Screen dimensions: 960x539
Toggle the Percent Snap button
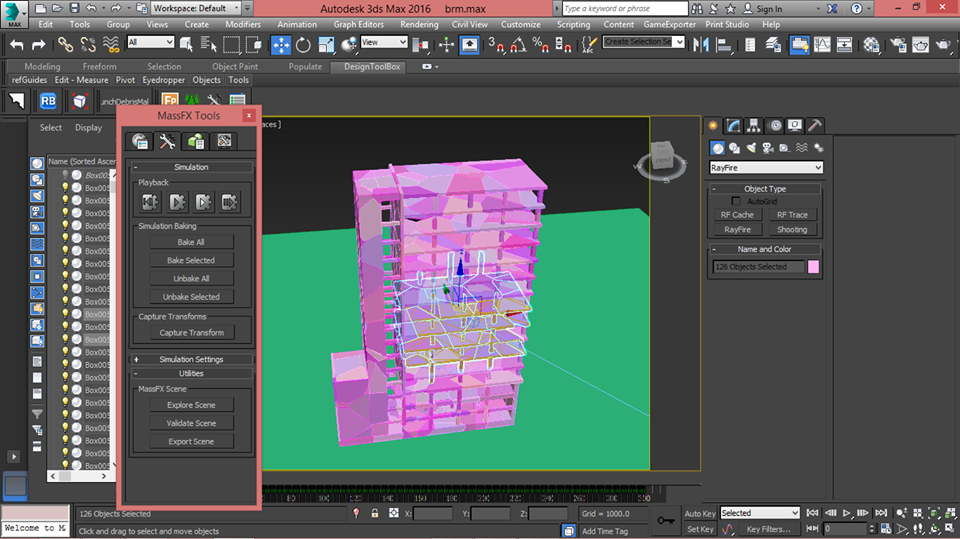541,45
